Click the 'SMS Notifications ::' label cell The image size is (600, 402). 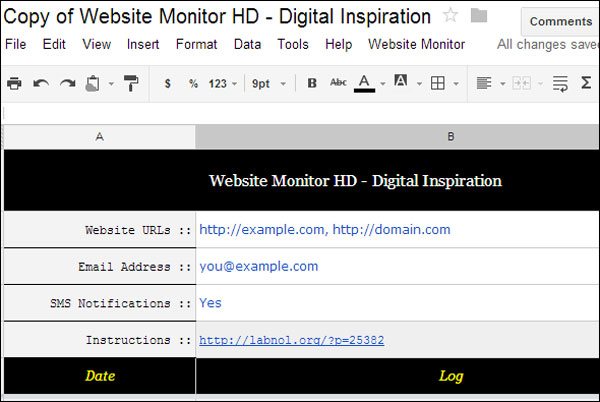[99, 303]
